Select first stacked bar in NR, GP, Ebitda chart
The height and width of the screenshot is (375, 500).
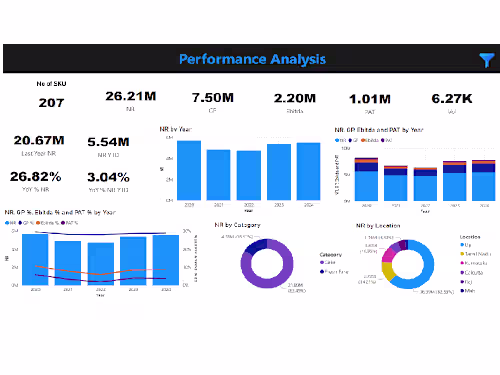point(366,179)
